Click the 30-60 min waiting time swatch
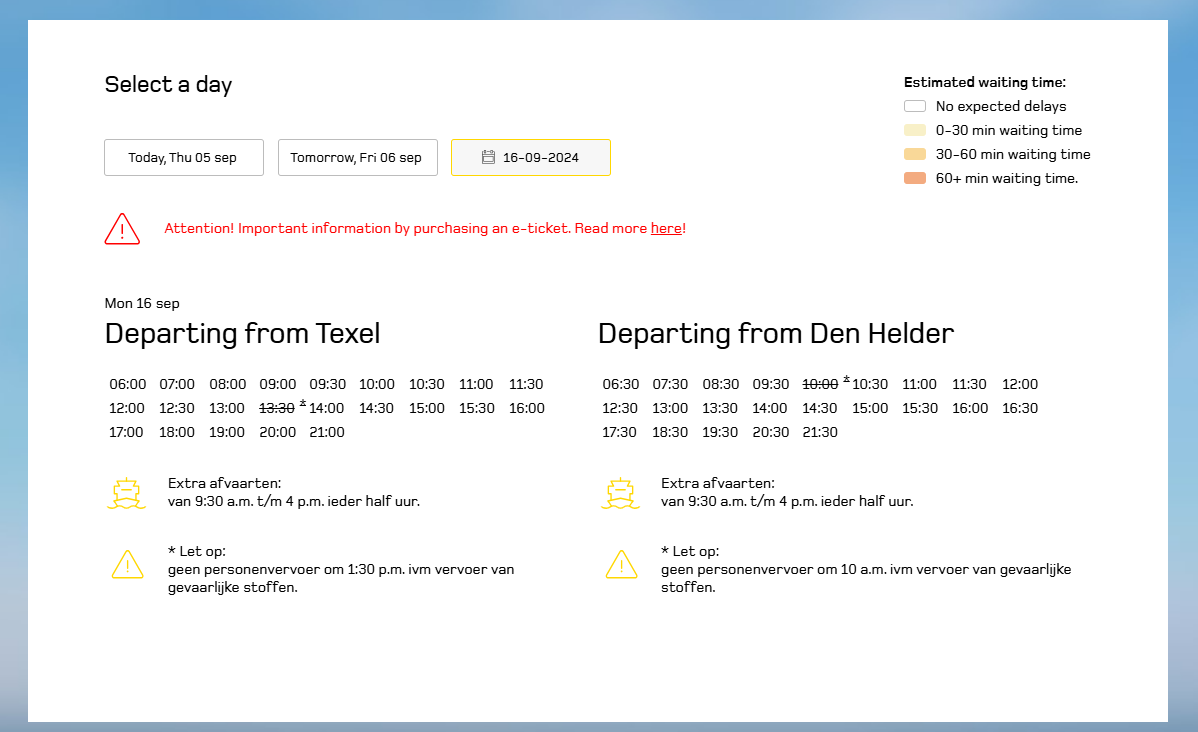This screenshot has height=732, width=1198. point(915,154)
